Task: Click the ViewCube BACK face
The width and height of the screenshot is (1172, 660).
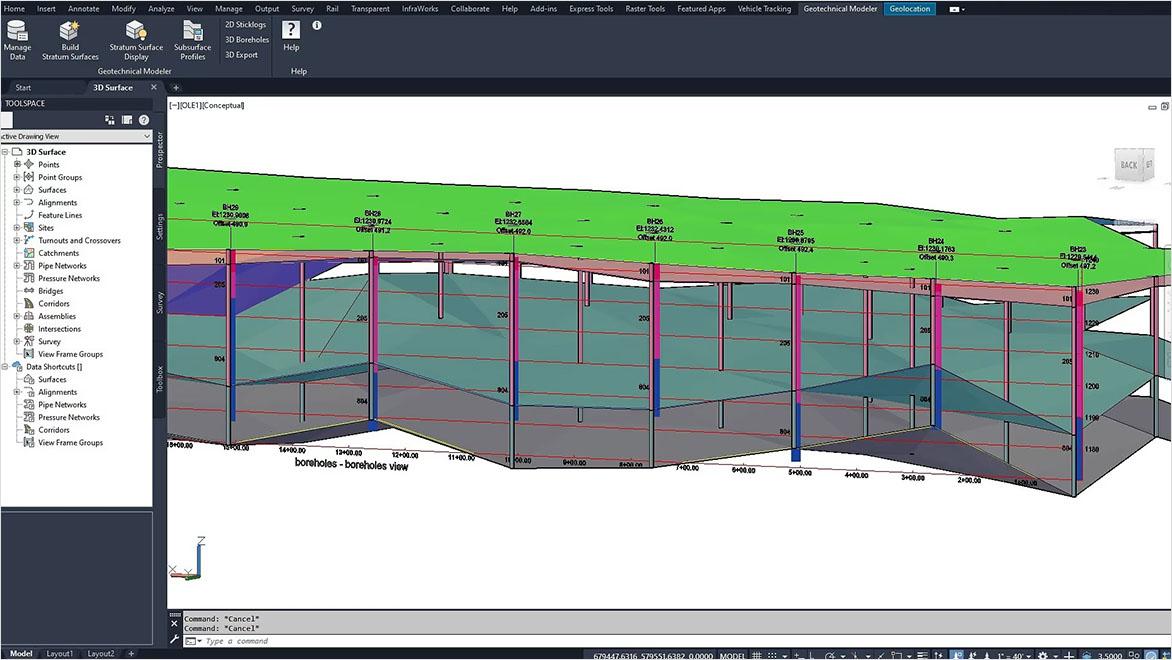Action: [x=1129, y=165]
